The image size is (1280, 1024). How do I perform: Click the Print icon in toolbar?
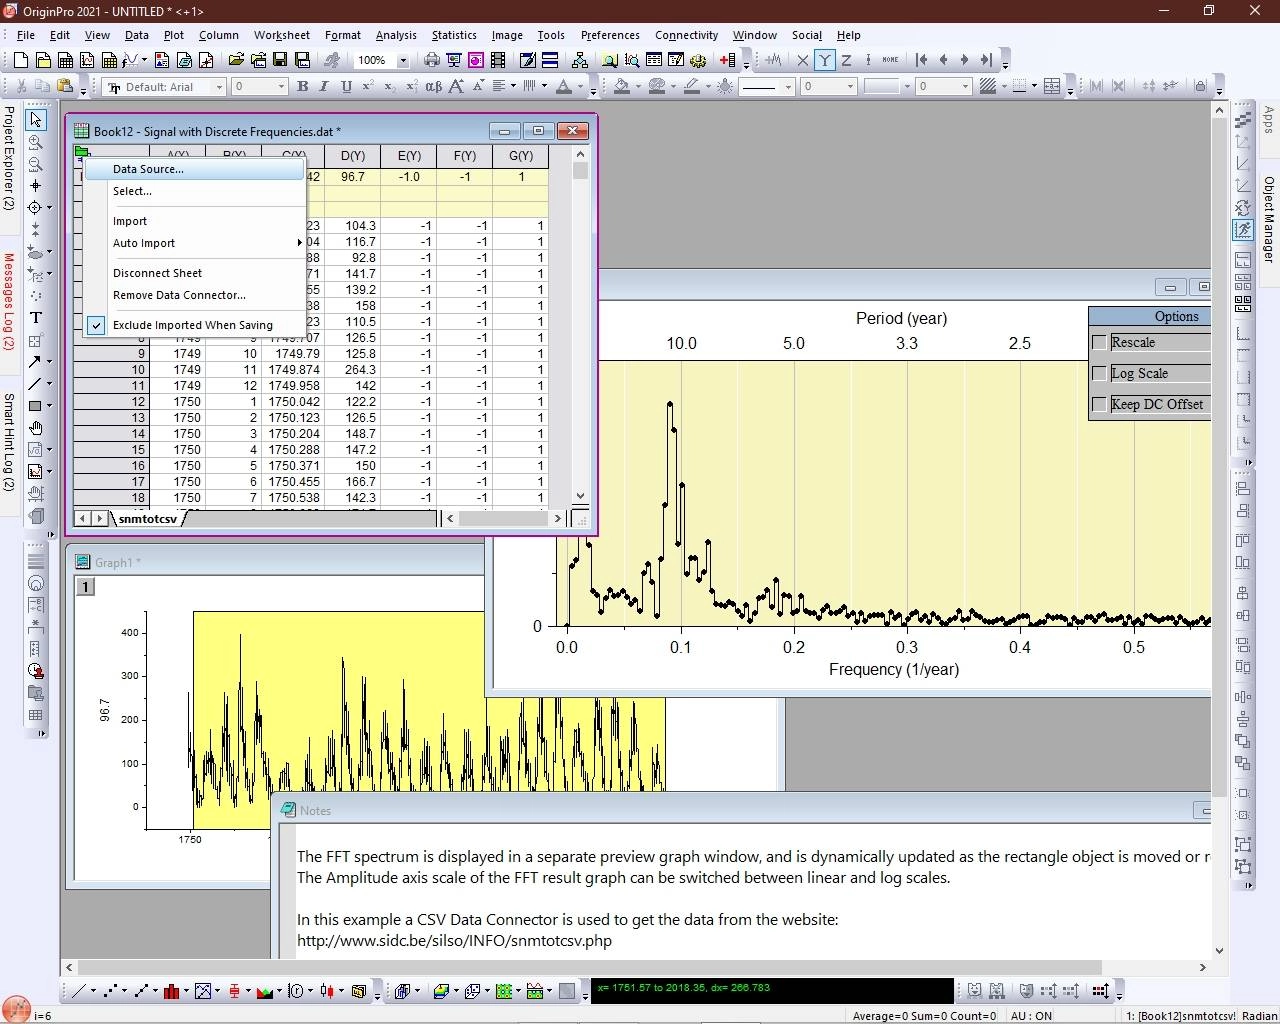tap(431, 60)
